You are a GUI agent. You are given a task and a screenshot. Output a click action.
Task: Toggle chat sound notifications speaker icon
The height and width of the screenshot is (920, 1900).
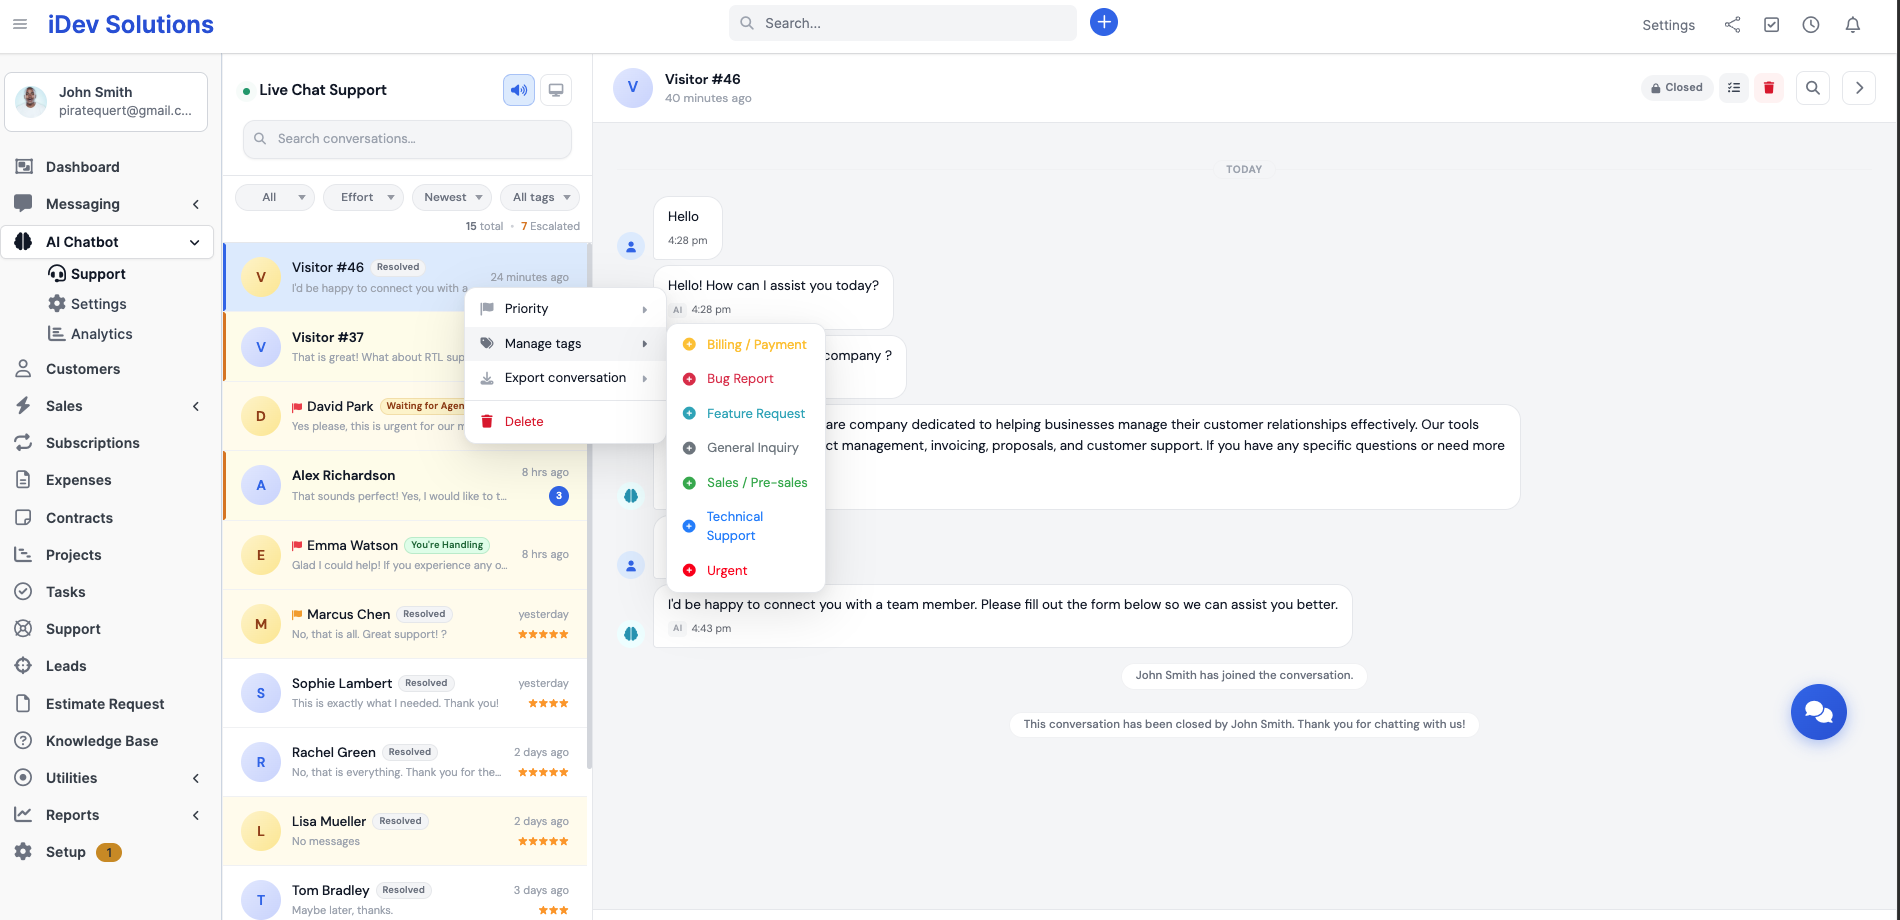[519, 90]
